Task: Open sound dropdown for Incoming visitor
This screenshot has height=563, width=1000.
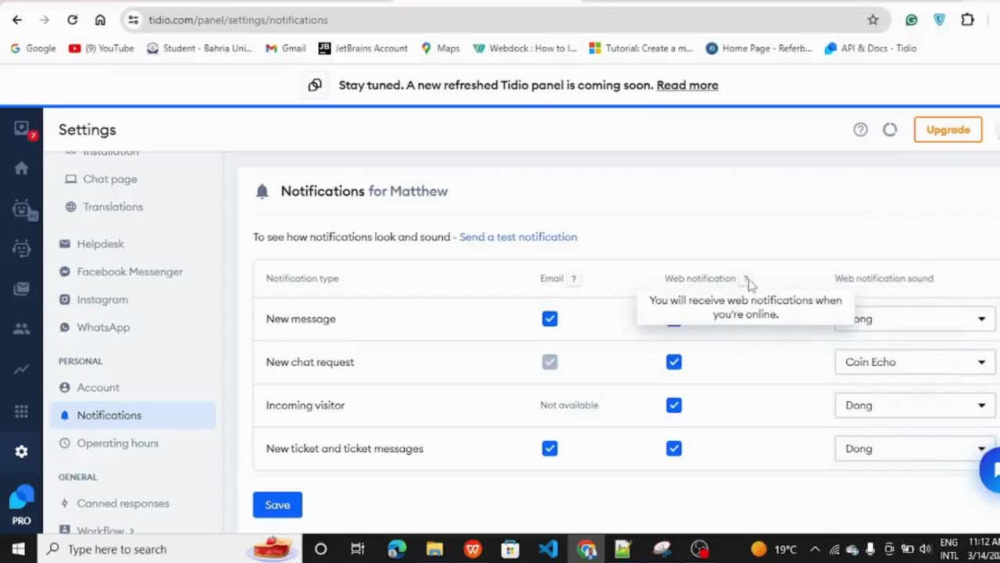Action: point(915,406)
